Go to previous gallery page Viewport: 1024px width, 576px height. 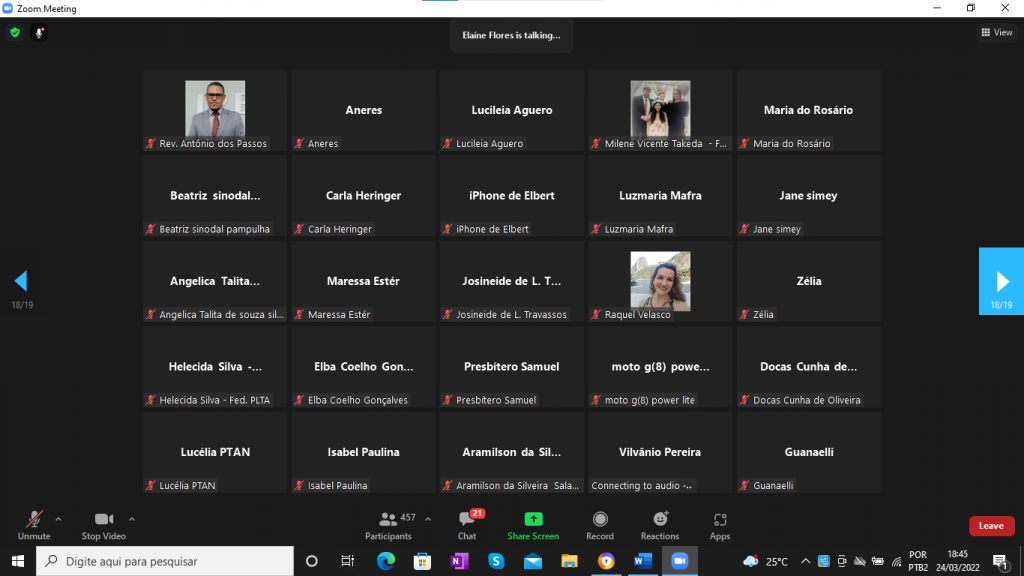pyautogui.click(x=21, y=281)
